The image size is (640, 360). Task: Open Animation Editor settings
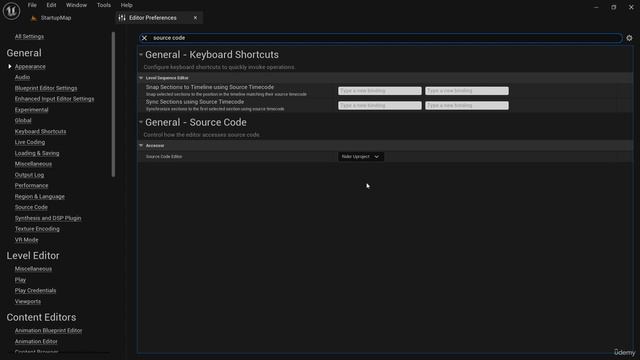(x=36, y=342)
